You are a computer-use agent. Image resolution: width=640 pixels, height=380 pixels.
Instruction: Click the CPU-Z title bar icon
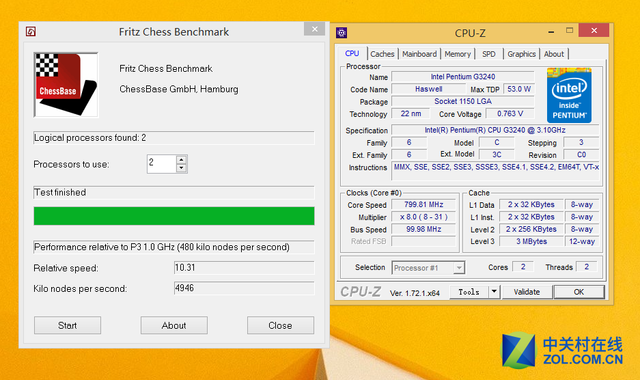(x=341, y=33)
